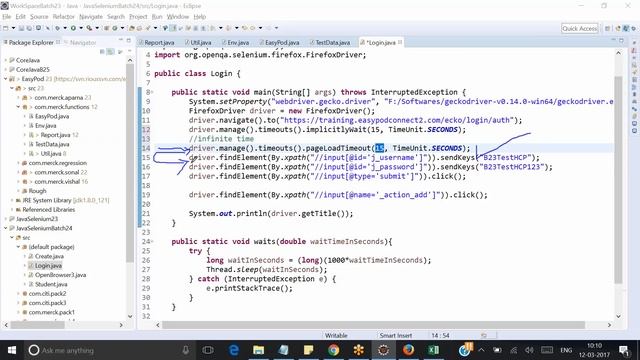Open the Source menu
Image resolution: width=640 pixels, height=360 pixels.
(x=39, y=17)
